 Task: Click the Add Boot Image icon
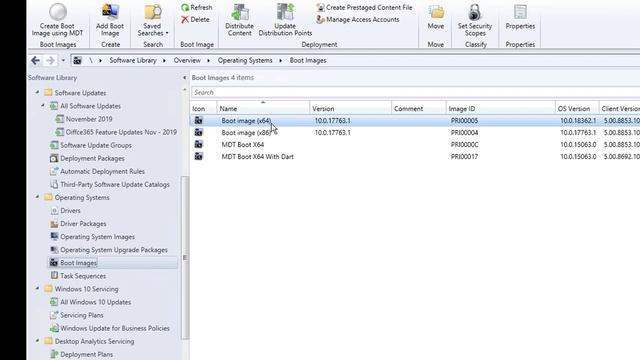click(110, 12)
